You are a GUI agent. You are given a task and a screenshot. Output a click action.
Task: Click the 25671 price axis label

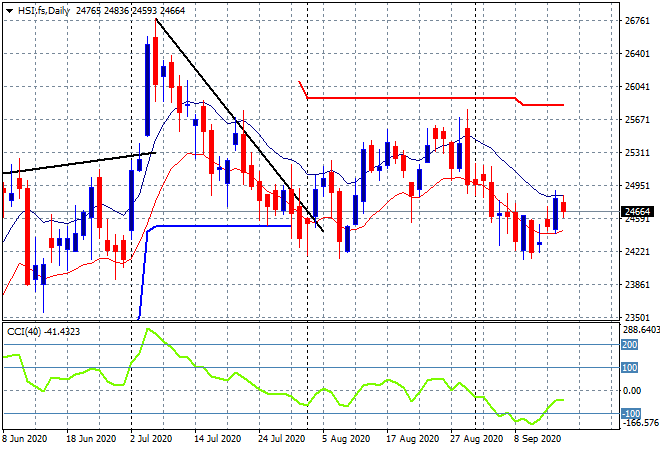[637, 120]
